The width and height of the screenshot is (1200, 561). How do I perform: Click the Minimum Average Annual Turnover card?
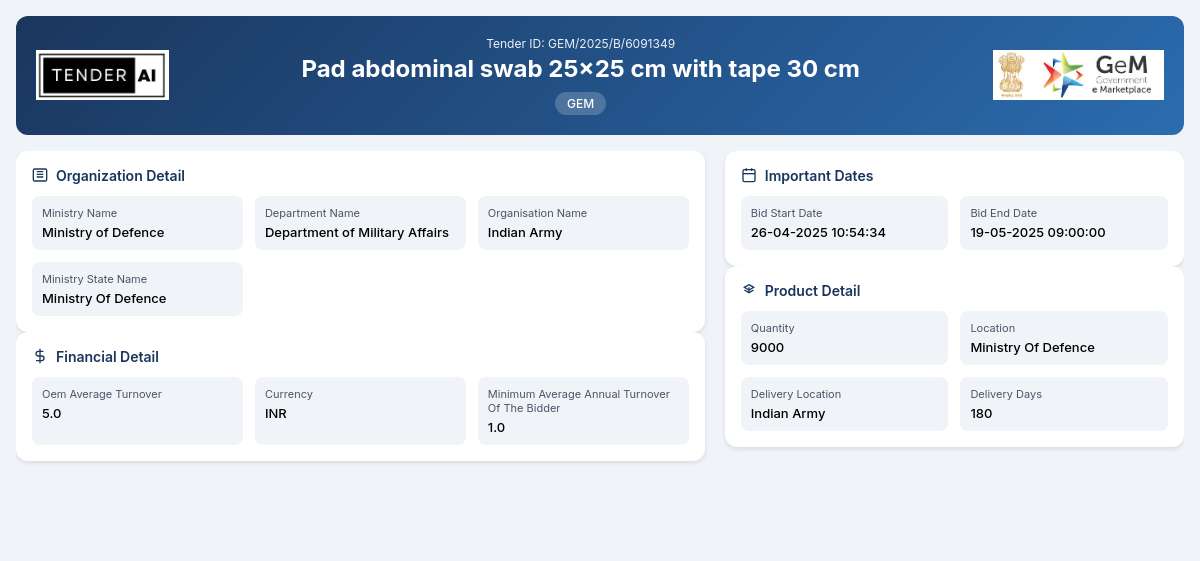583,411
